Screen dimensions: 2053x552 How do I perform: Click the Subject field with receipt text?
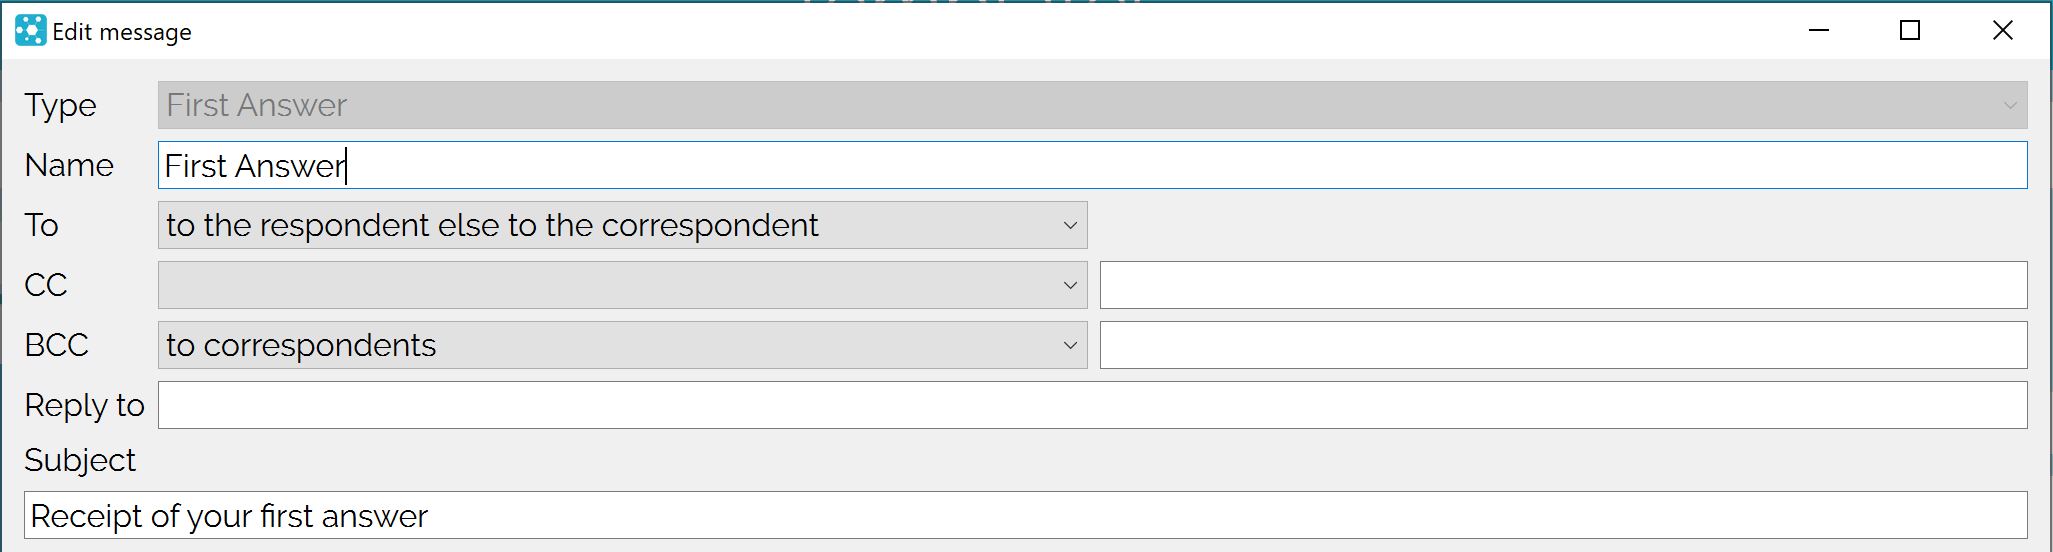(x=1026, y=515)
